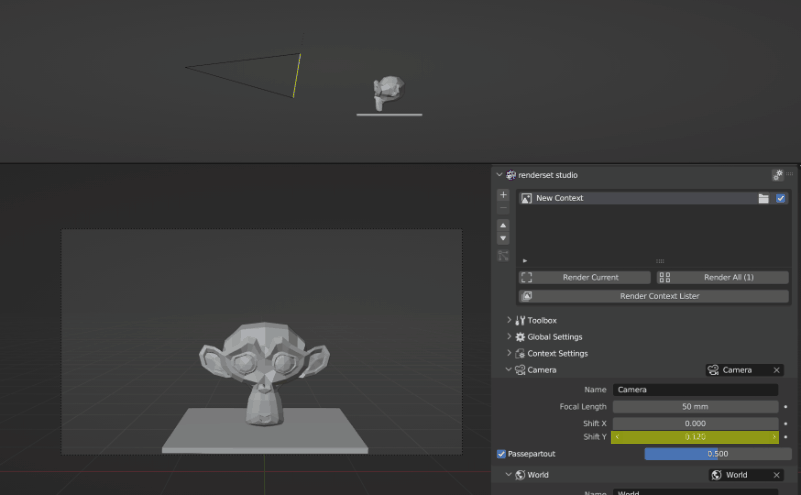801x495 pixels.
Task: Unlink Camera with the X icon
Action: coord(776,370)
